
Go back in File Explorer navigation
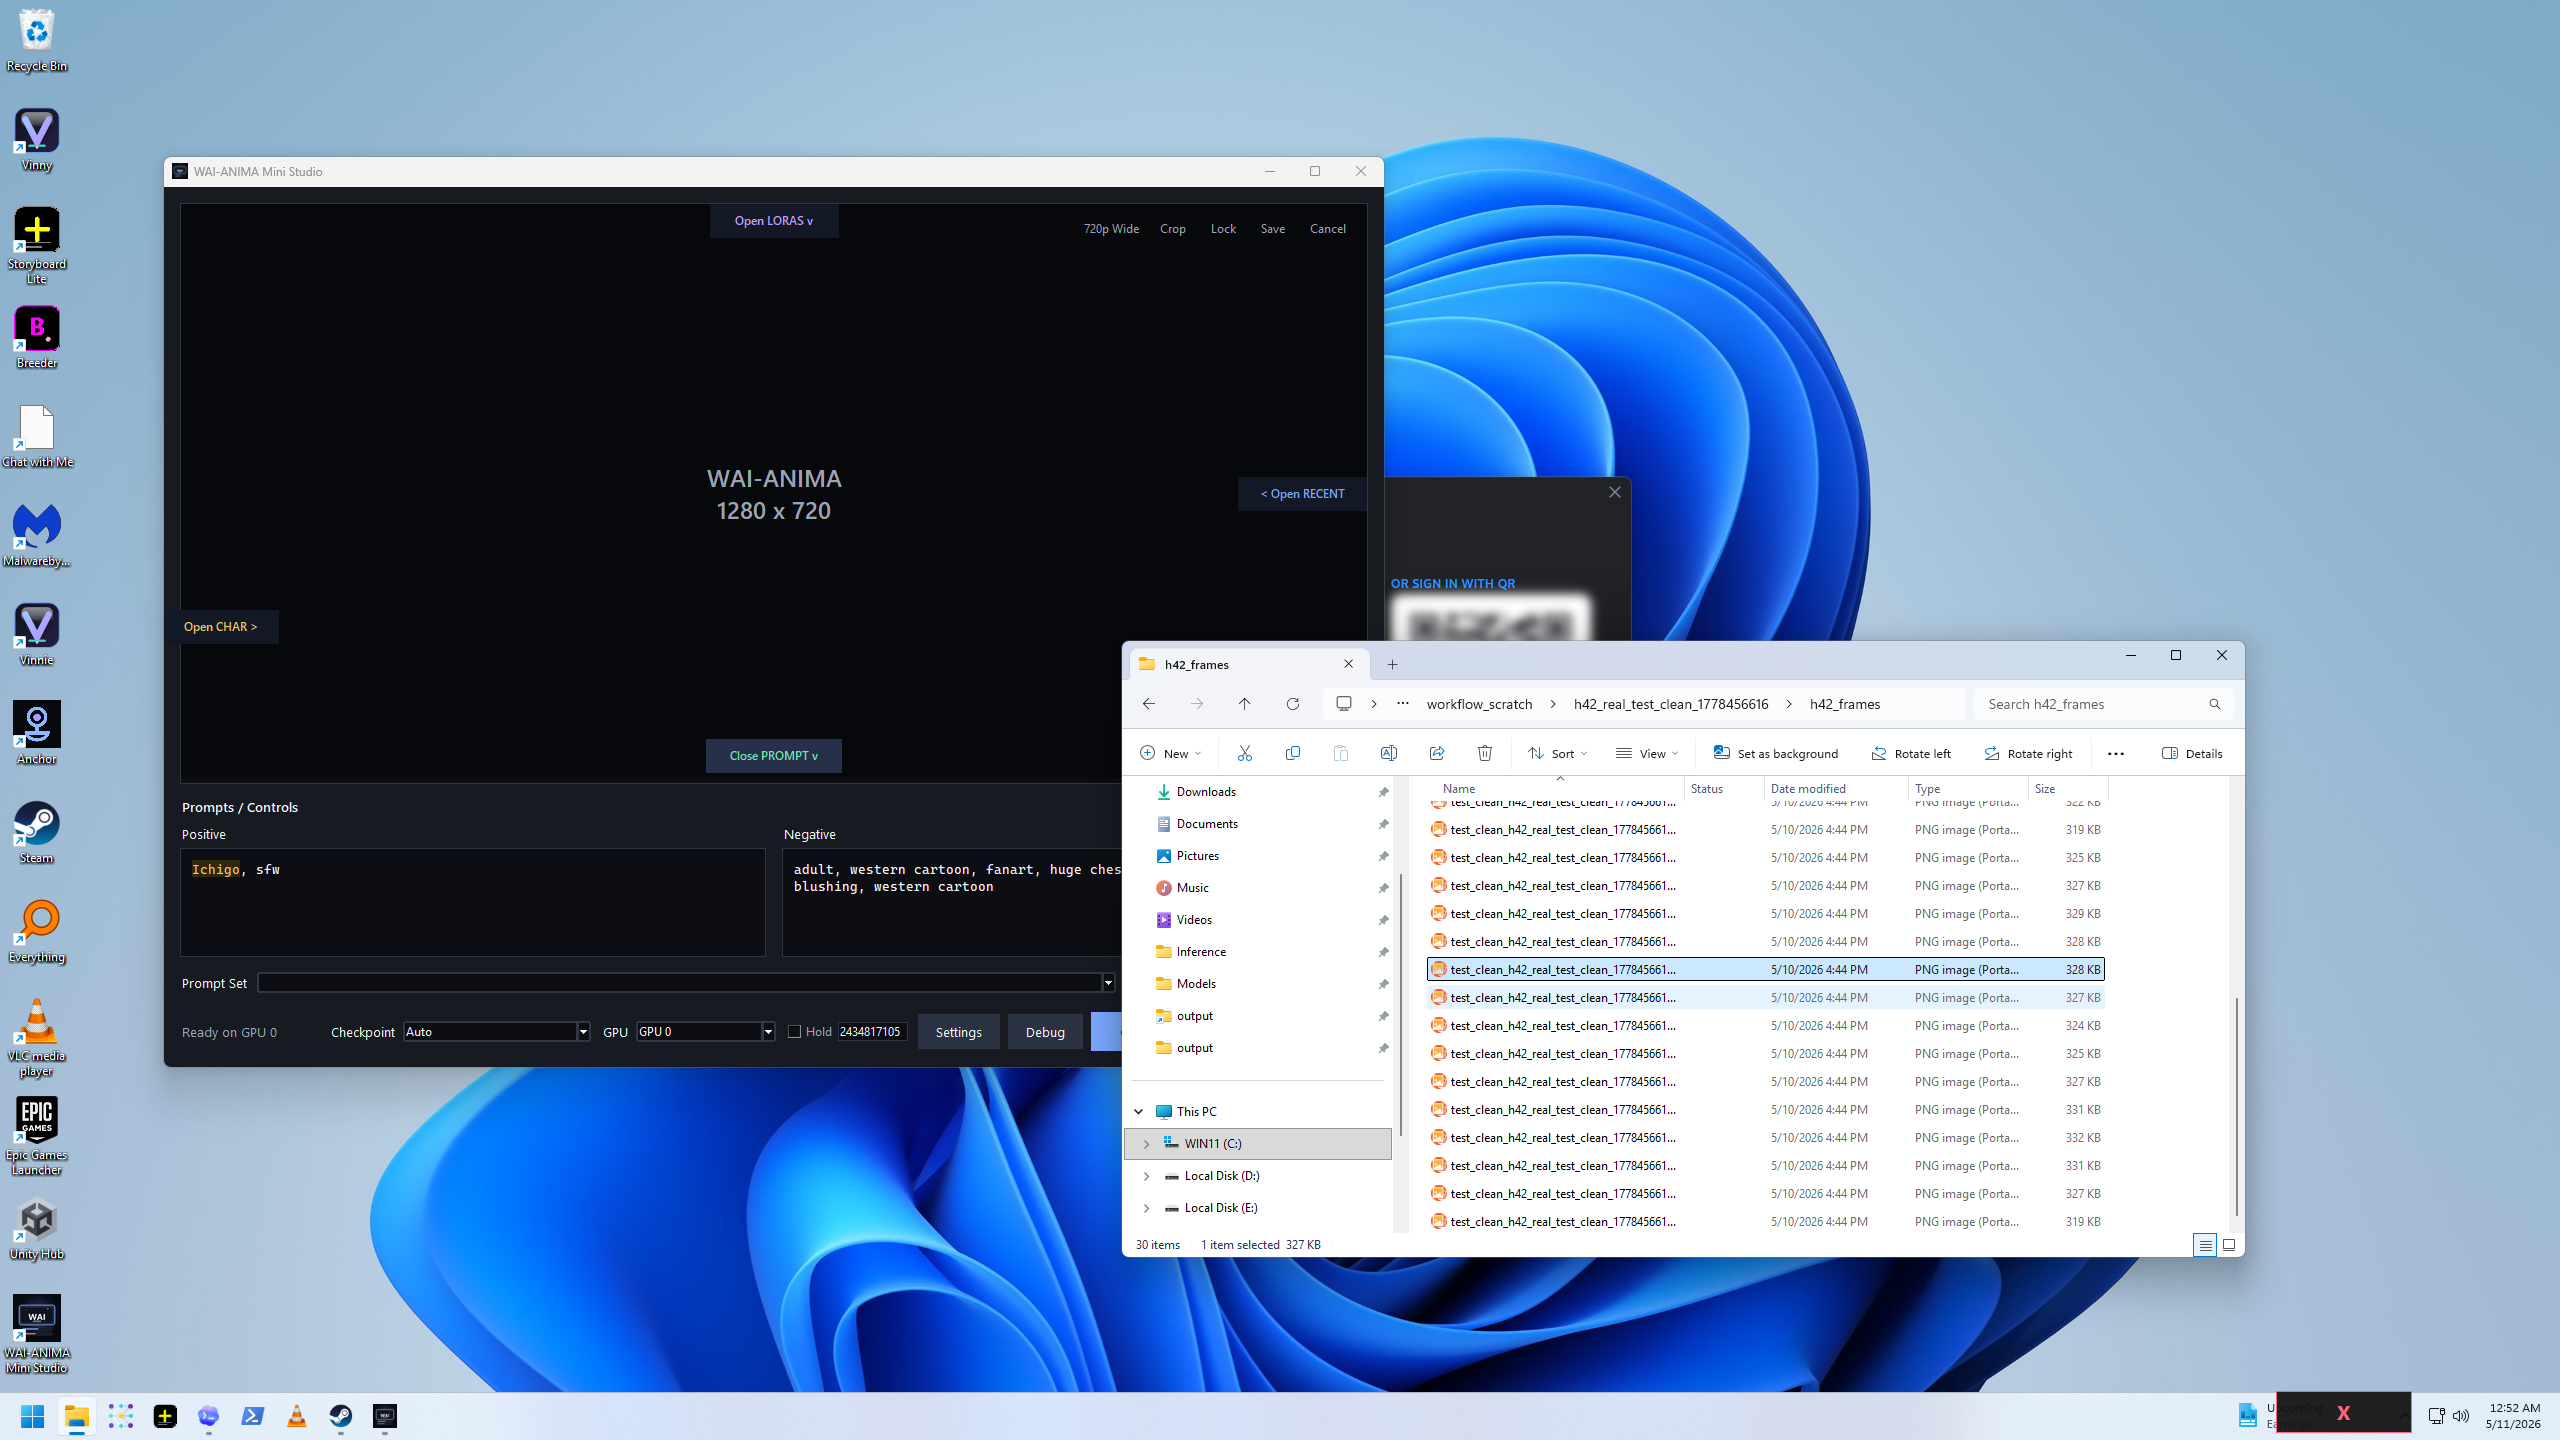pyautogui.click(x=1148, y=704)
